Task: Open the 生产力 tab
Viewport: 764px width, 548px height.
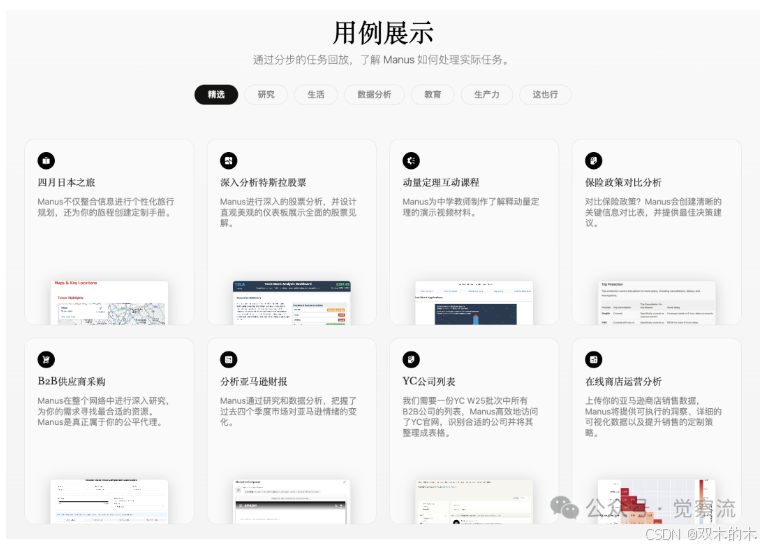Action: (487, 94)
